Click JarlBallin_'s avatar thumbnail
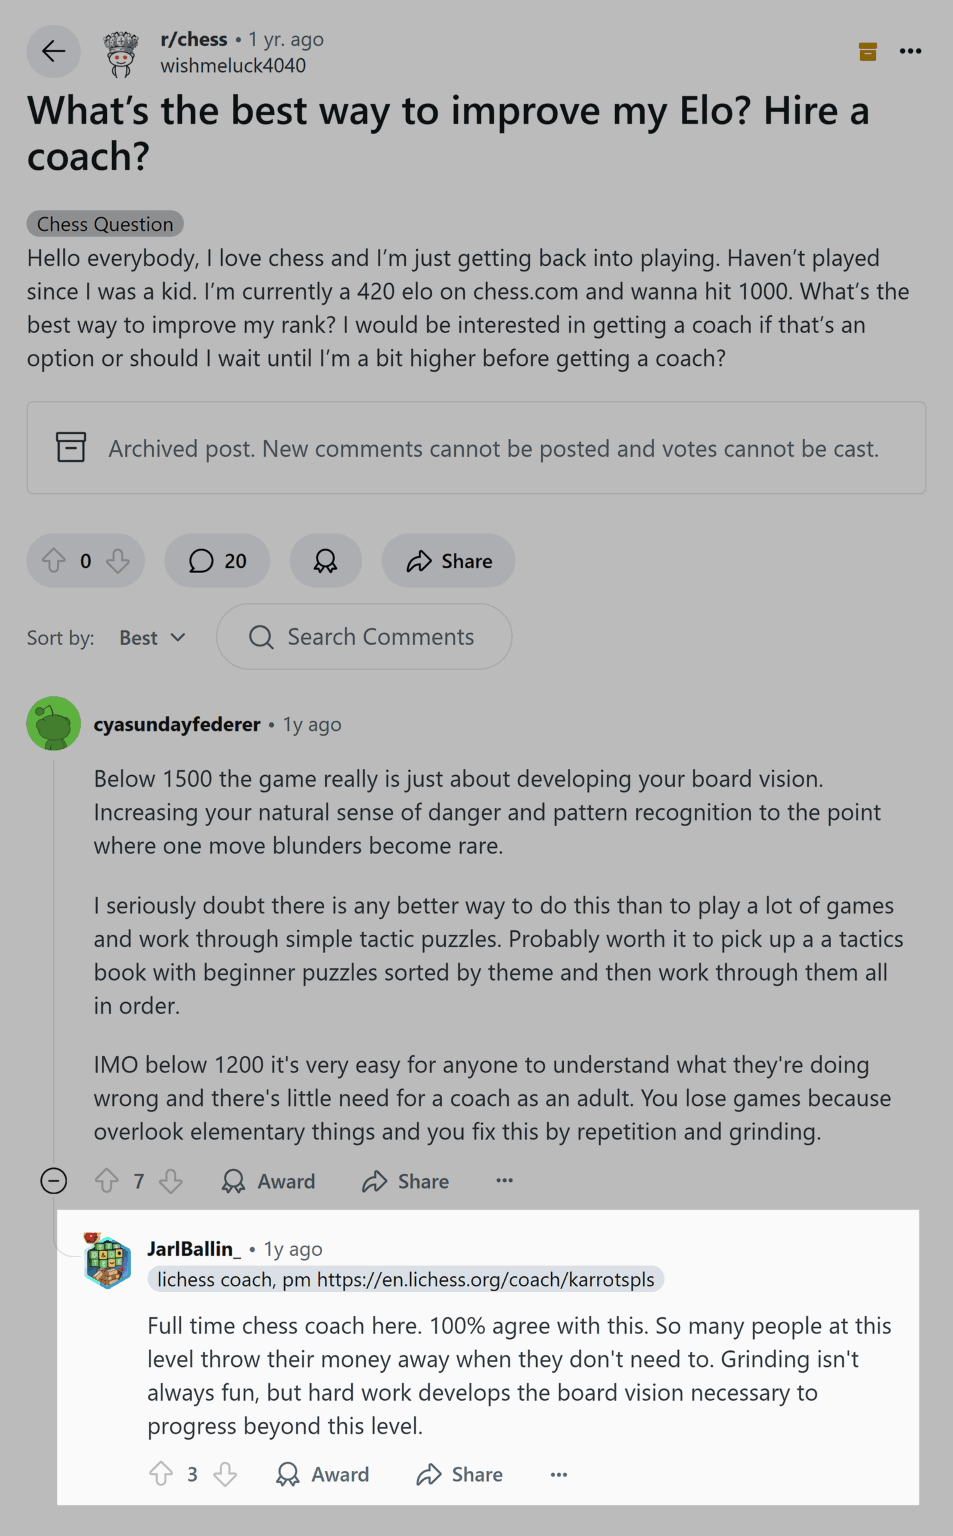953x1536 pixels. [107, 1261]
